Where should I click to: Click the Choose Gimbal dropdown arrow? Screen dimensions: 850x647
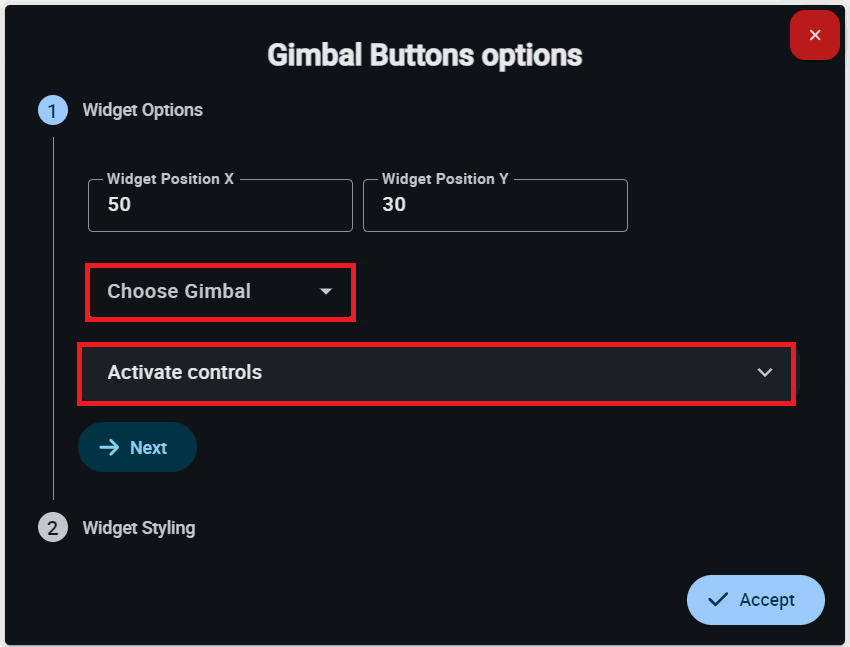[x=325, y=292]
